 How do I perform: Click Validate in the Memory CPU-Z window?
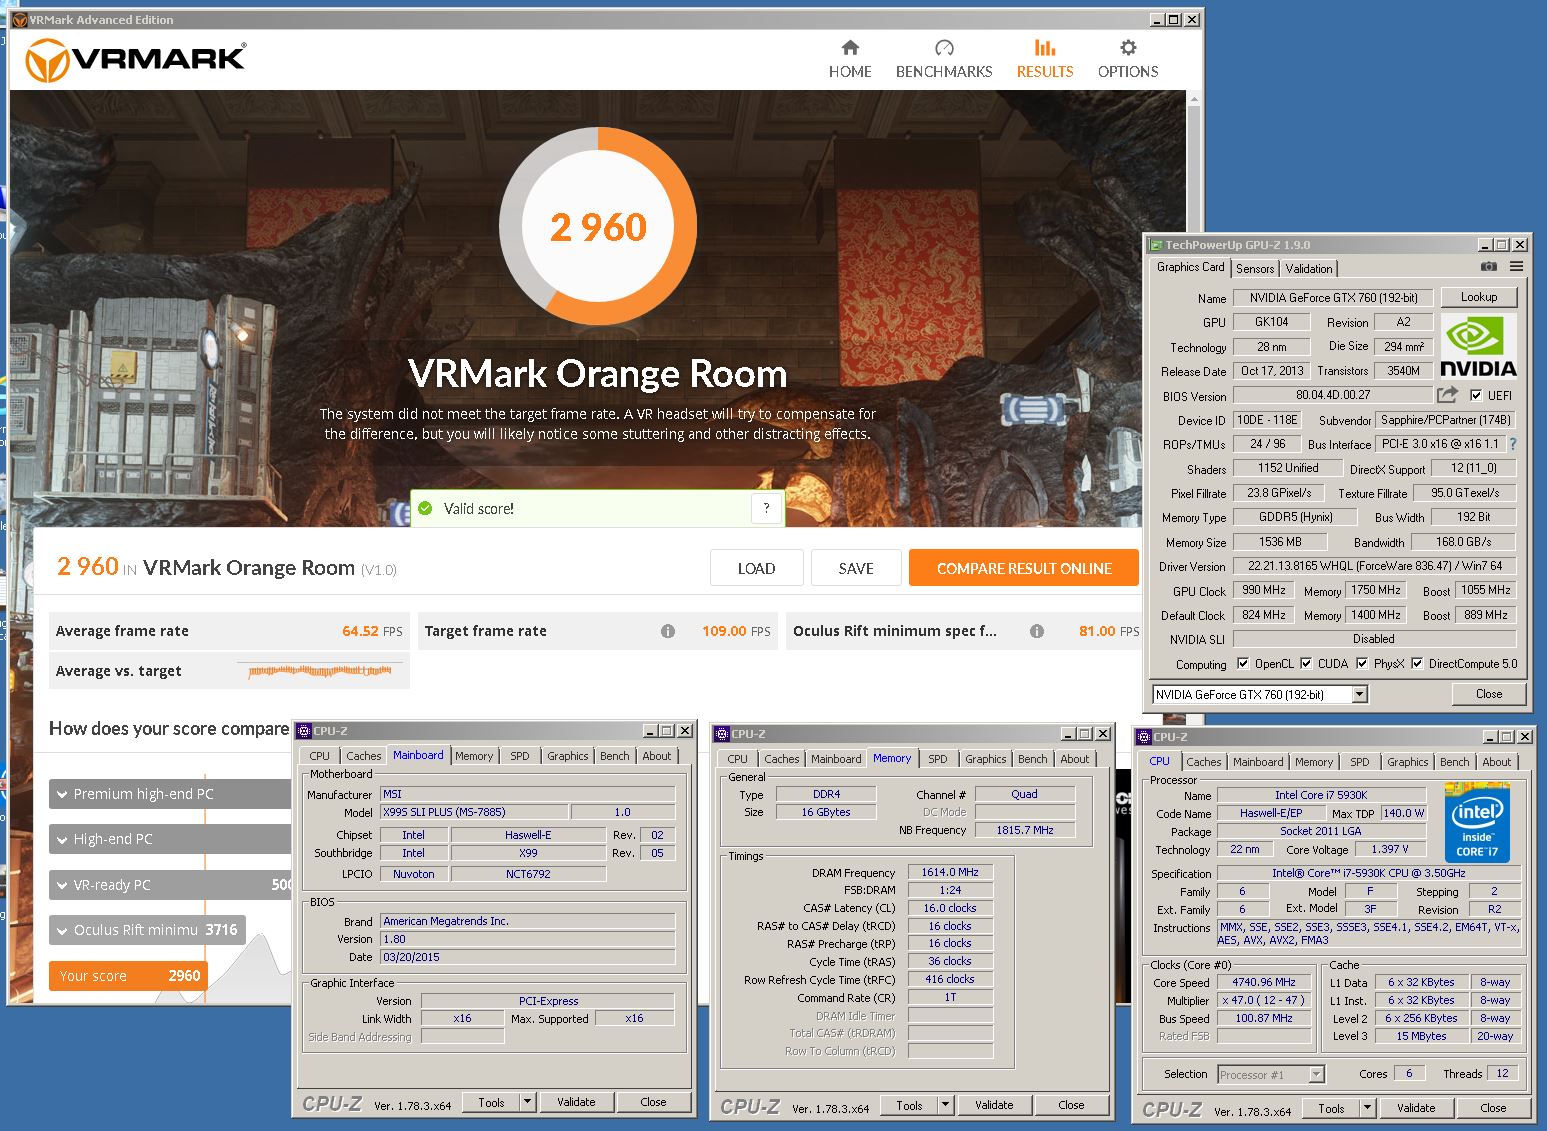pyautogui.click(x=994, y=1105)
